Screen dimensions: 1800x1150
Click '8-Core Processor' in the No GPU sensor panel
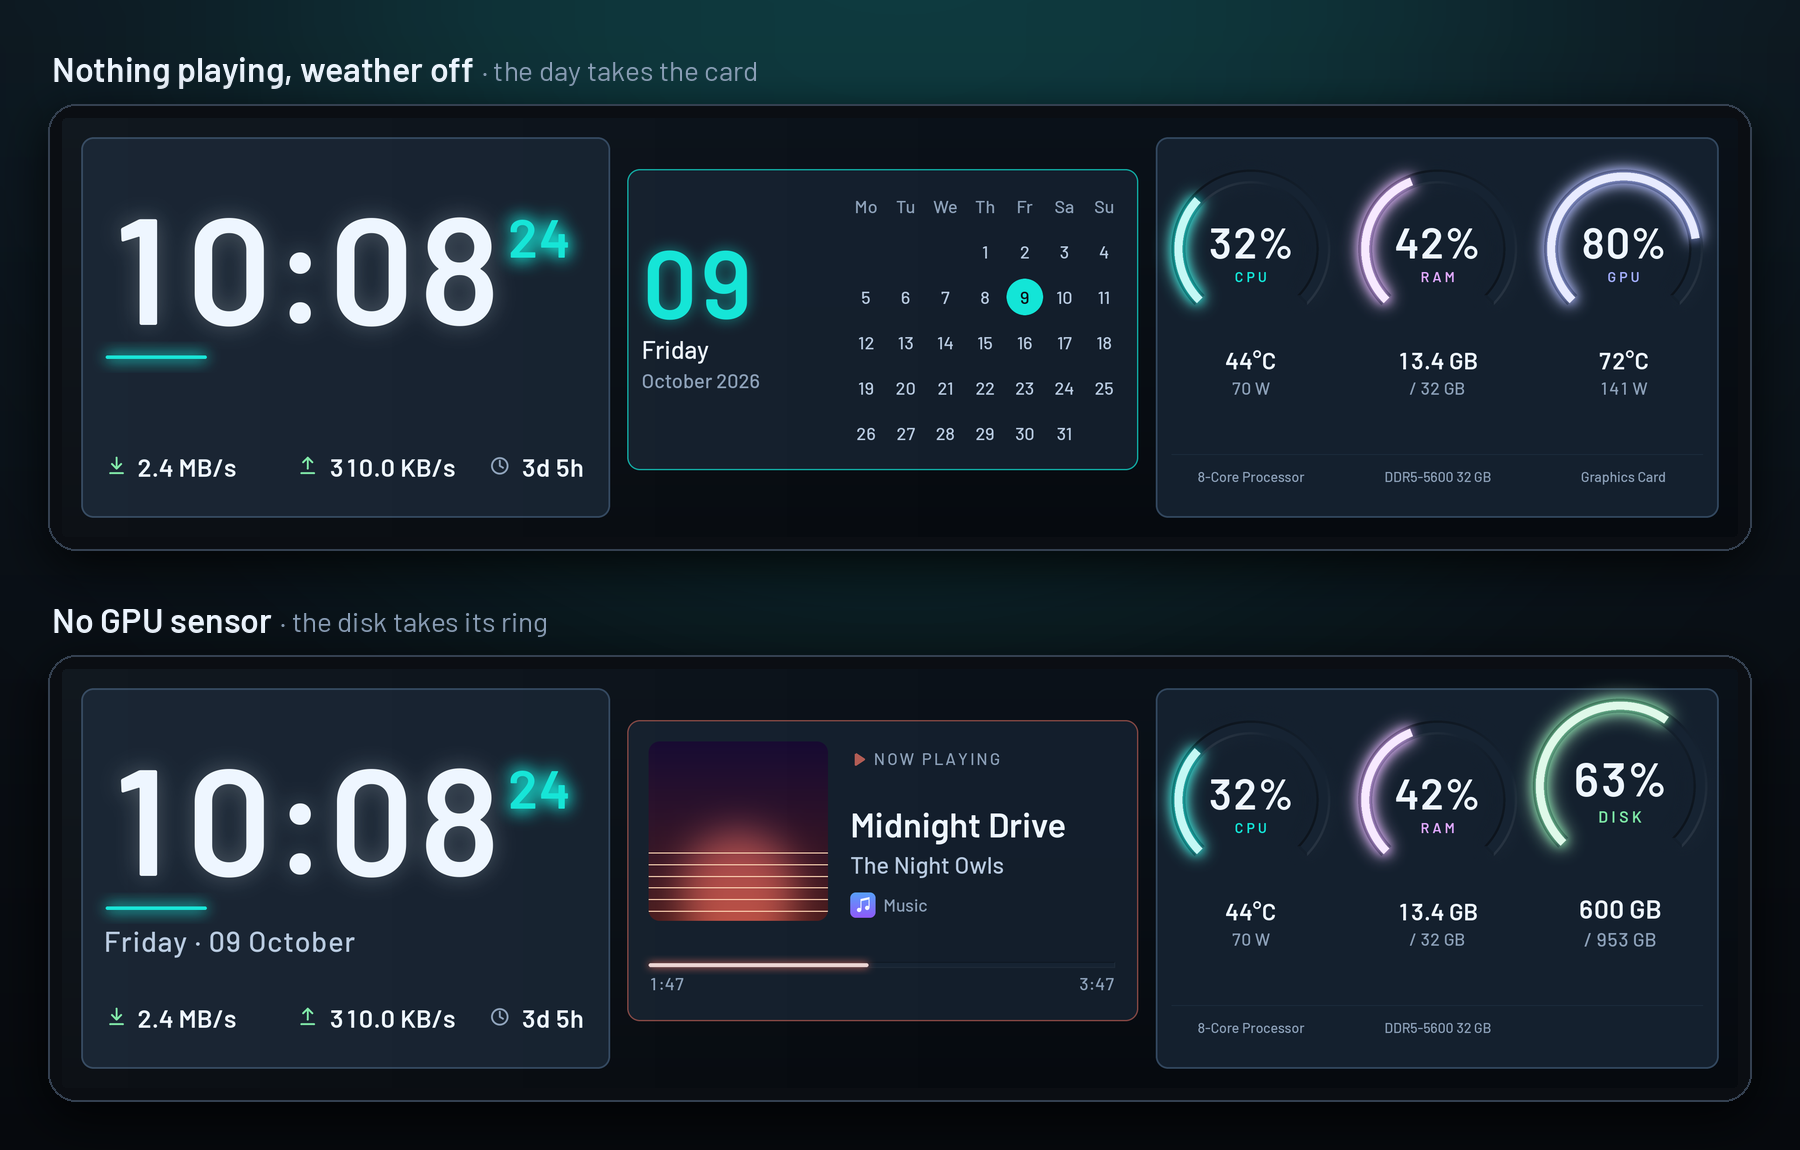click(x=1250, y=1028)
